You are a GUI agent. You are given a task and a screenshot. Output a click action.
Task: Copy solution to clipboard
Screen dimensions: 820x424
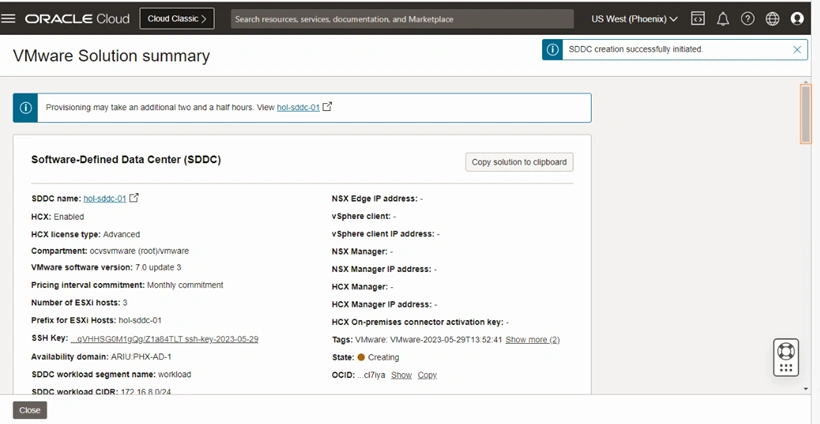pyautogui.click(x=519, y=162)
